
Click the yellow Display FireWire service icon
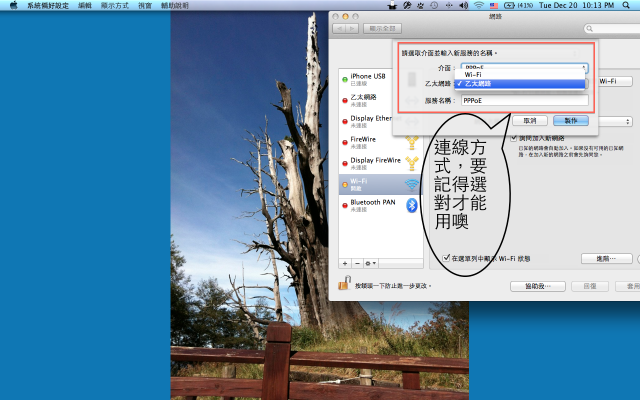412,163
